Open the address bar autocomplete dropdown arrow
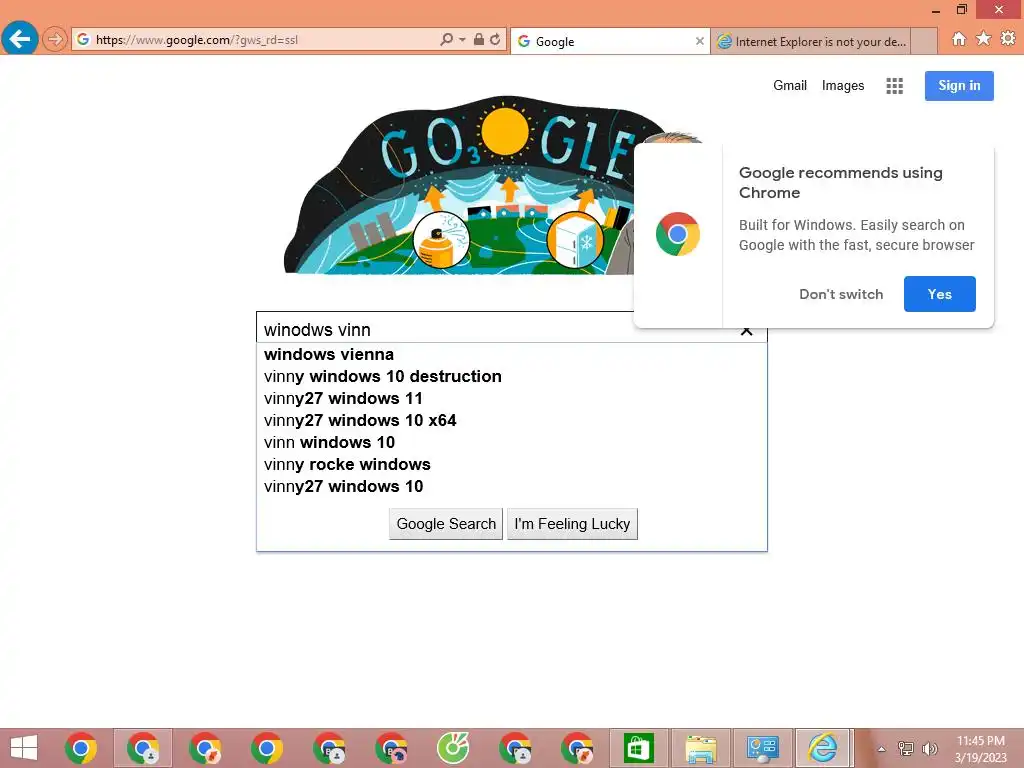This screenshot has width=1024, height=768. pyautogui.click(x=462, y=40)
